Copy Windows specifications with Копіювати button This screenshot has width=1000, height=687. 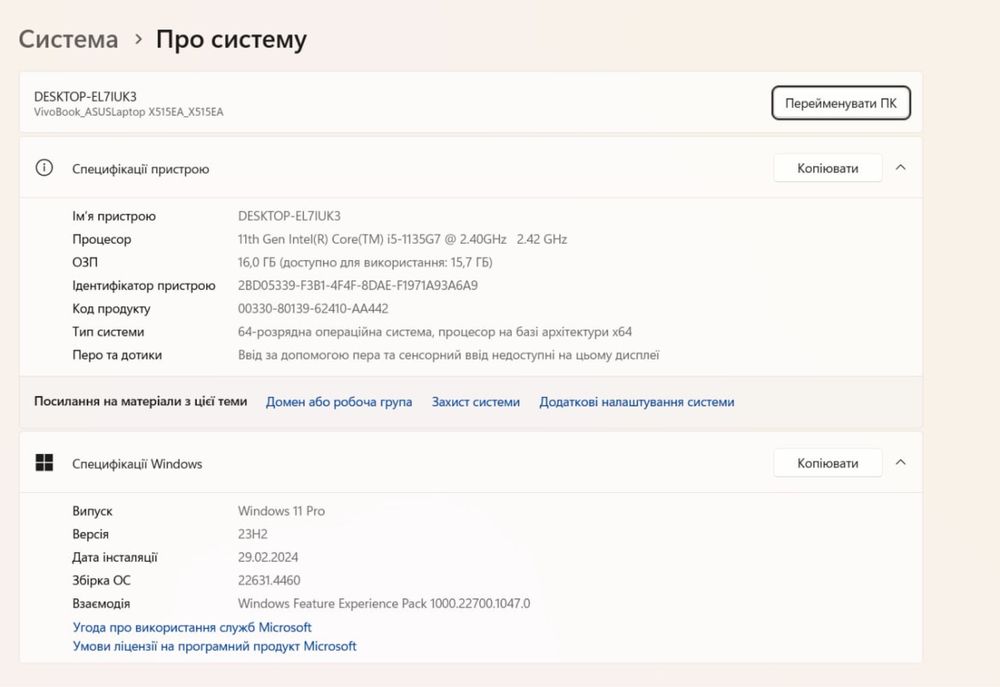pyautogui.click(x=827, y=463)
